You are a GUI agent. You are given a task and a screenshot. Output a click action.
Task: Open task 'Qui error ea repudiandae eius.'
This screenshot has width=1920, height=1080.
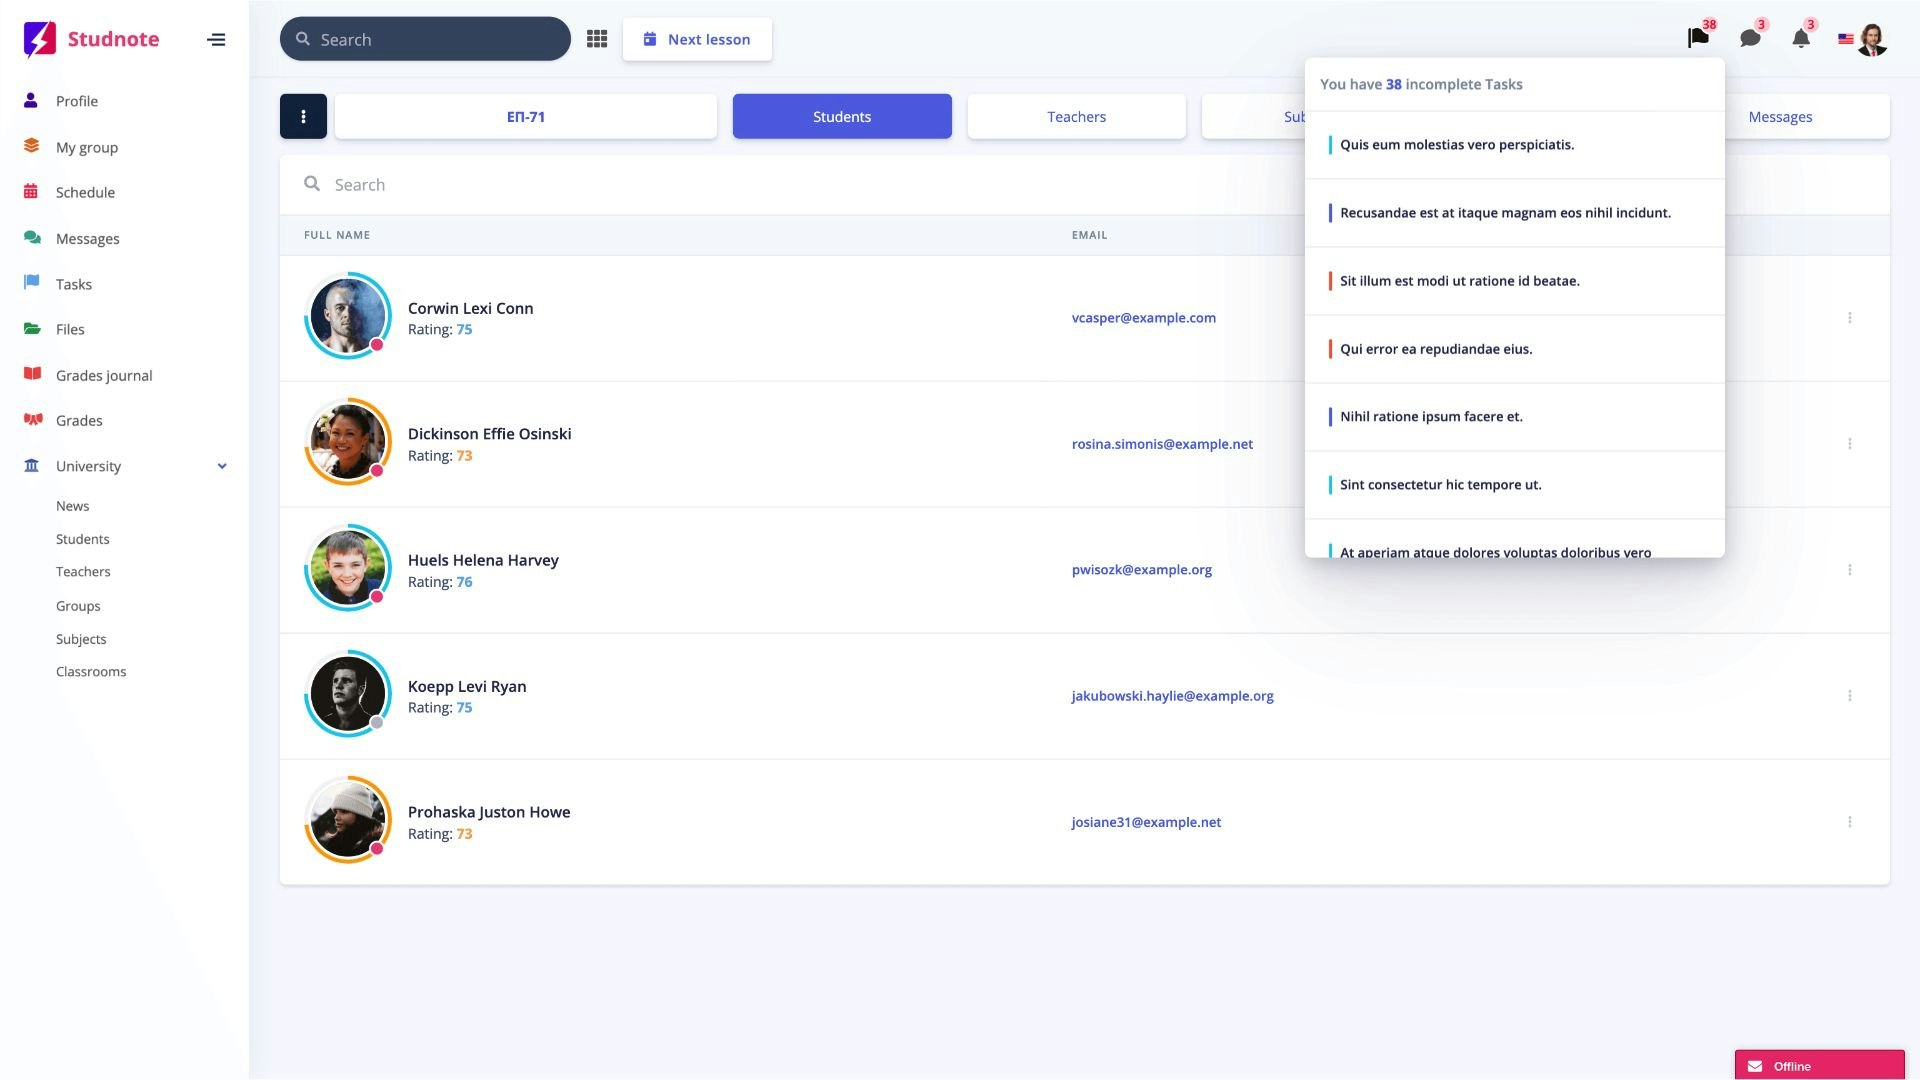pyautogui.click(x=1435, y=349)
